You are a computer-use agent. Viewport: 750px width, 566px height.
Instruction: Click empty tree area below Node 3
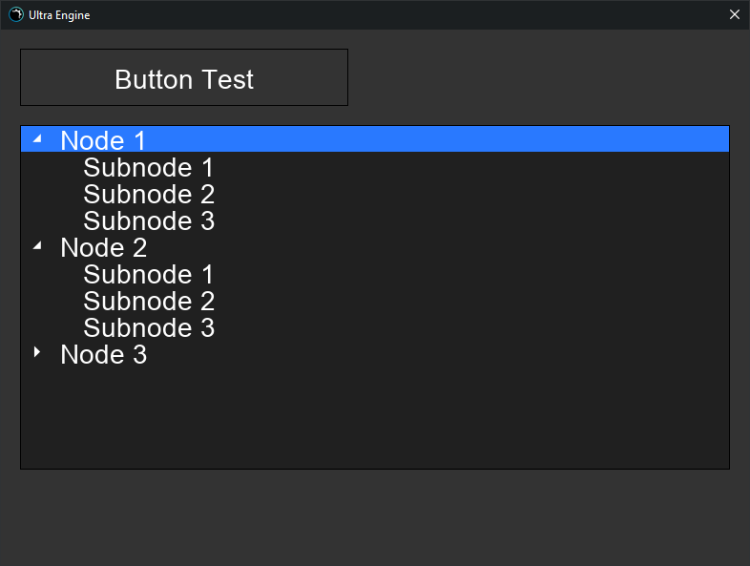click(x=375, y=420)
